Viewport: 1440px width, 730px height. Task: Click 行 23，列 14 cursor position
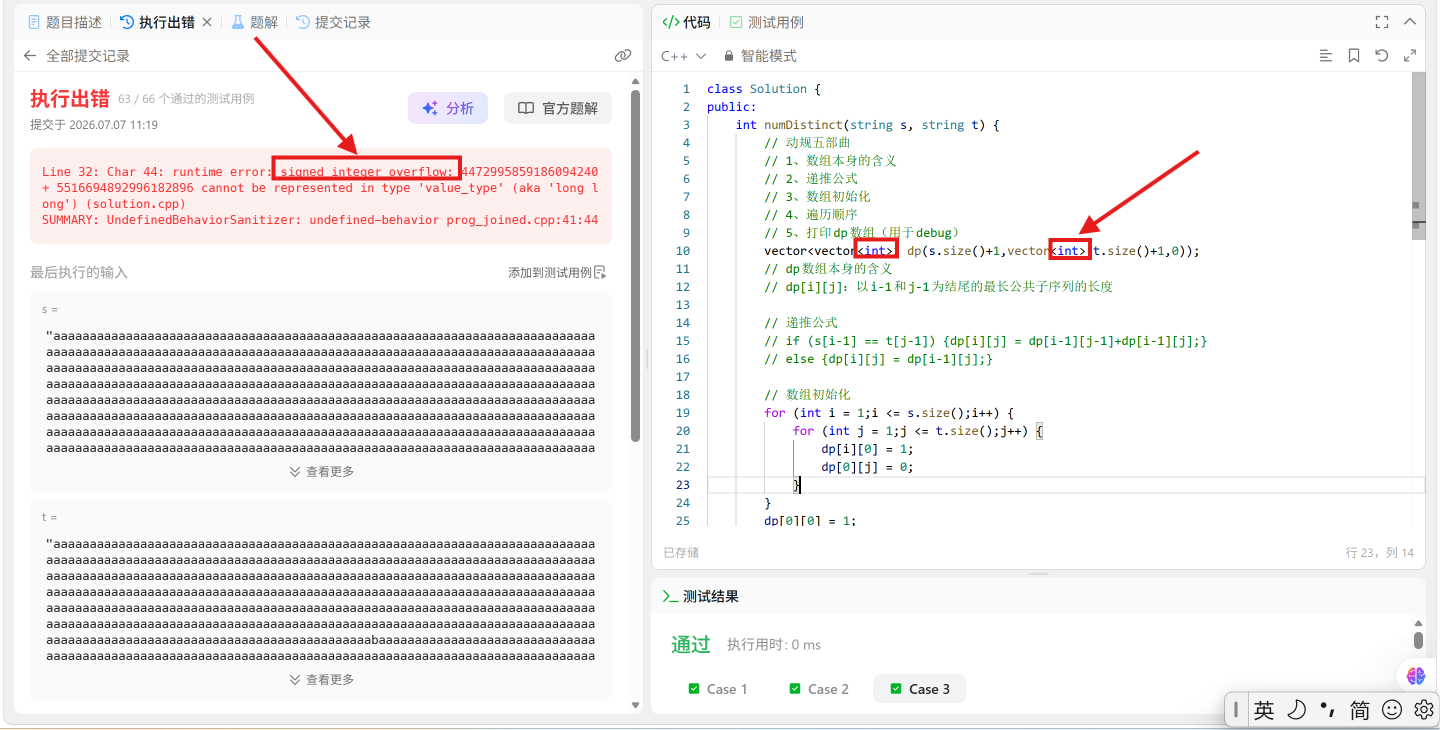pos(1380,552)
